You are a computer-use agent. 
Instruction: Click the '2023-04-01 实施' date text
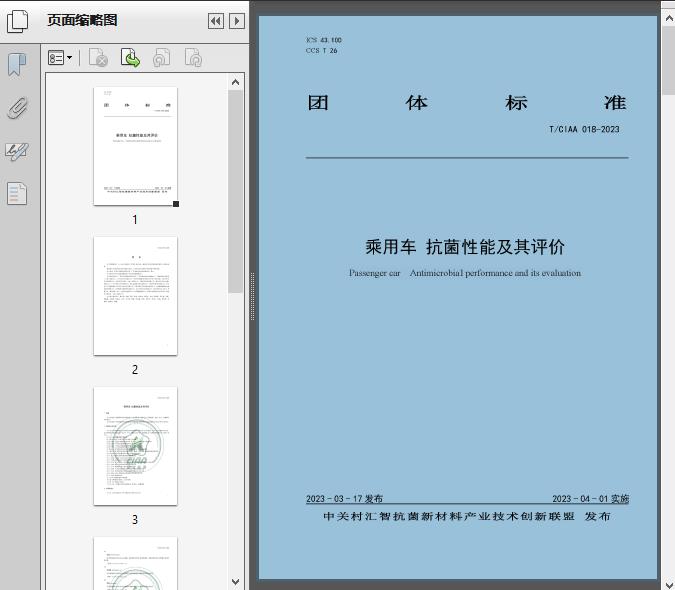[591, 498]
